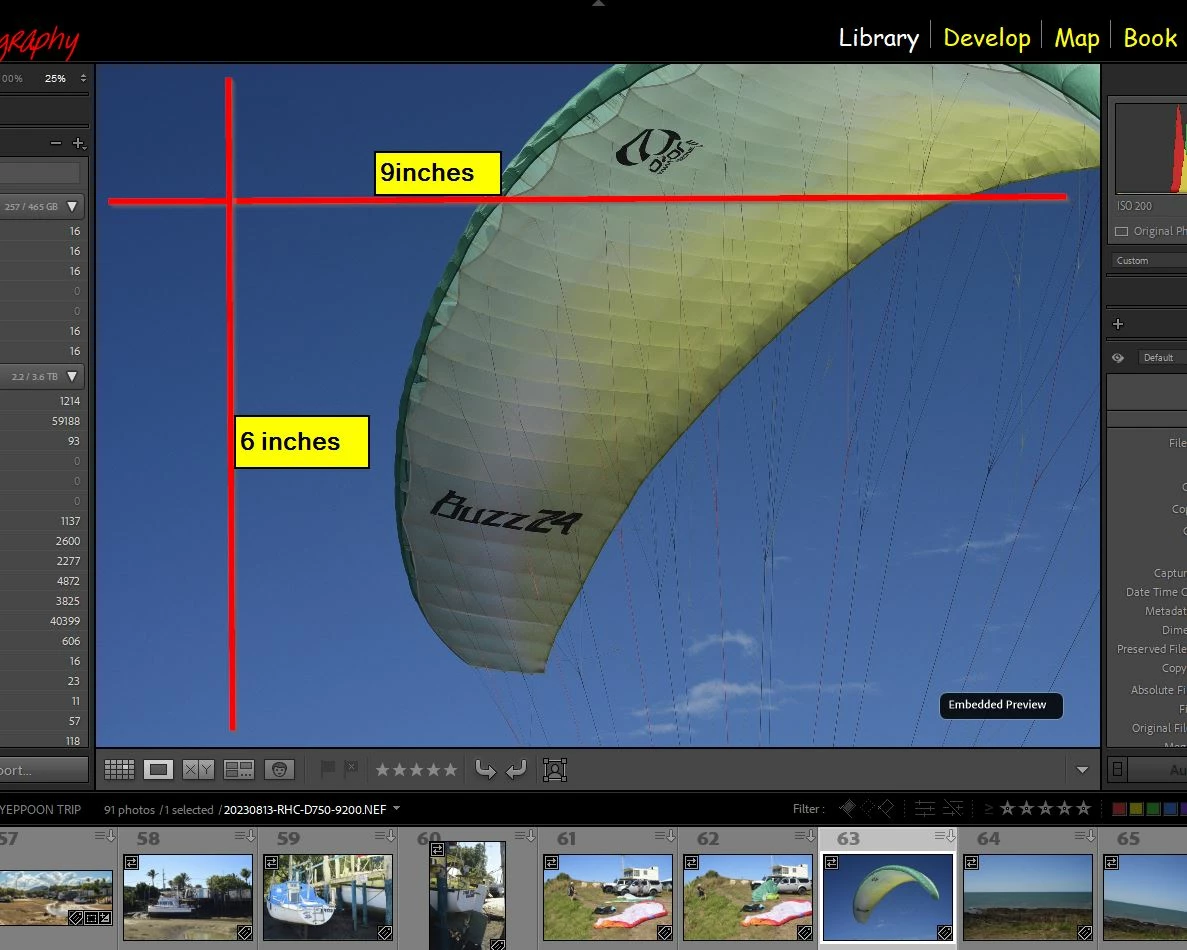
Task: Open the Library module
Action: point(878,38)
